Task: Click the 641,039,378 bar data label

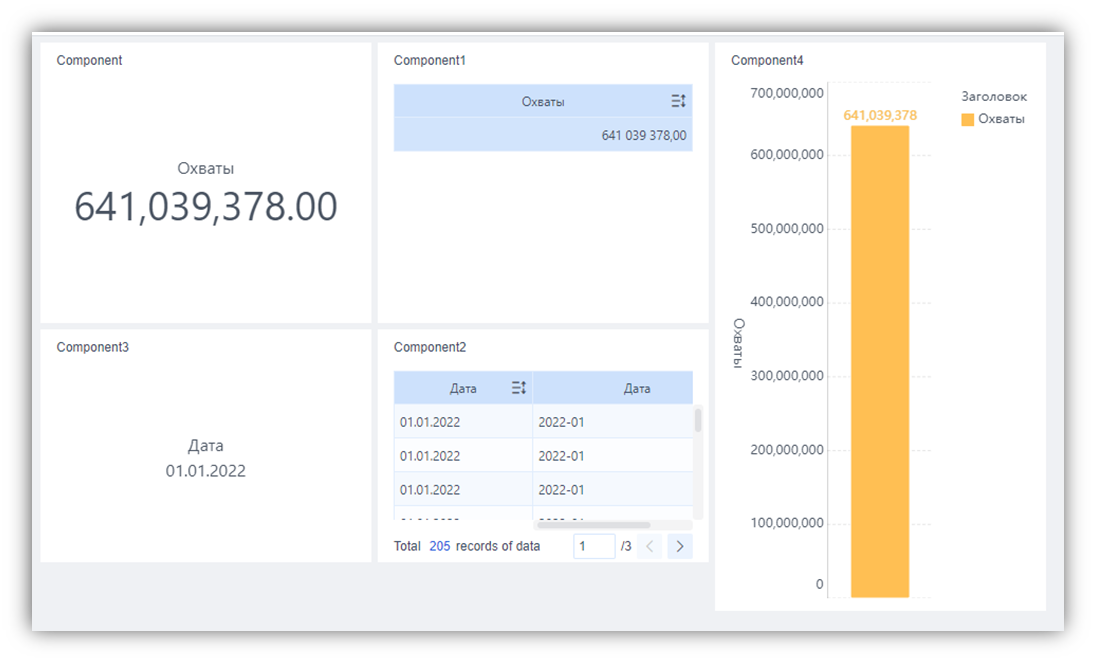Action: 880,115
